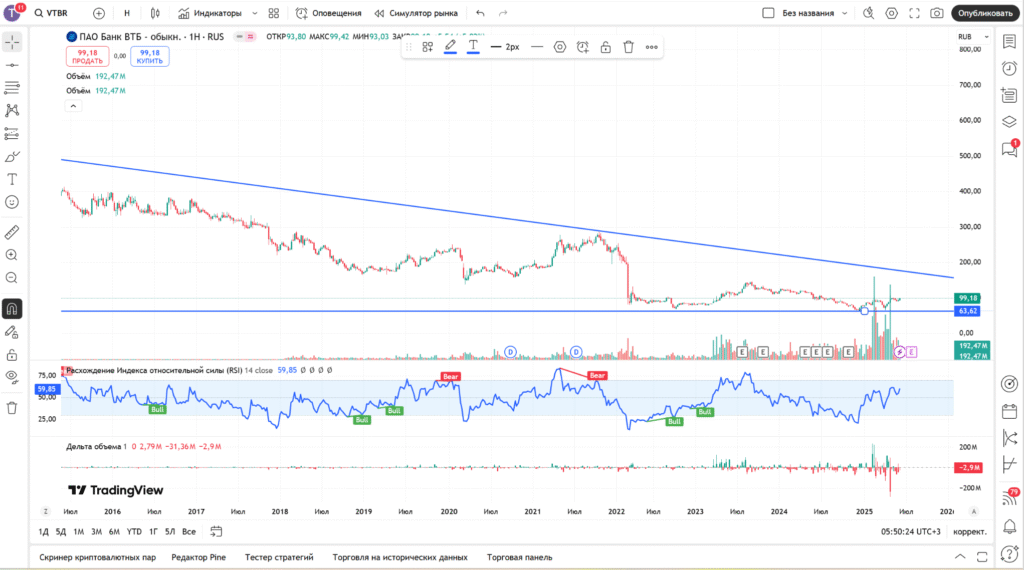The image size is (1024, 570).
Task: Expand the favorites indicators arrow
Action: tap(255, 13)
